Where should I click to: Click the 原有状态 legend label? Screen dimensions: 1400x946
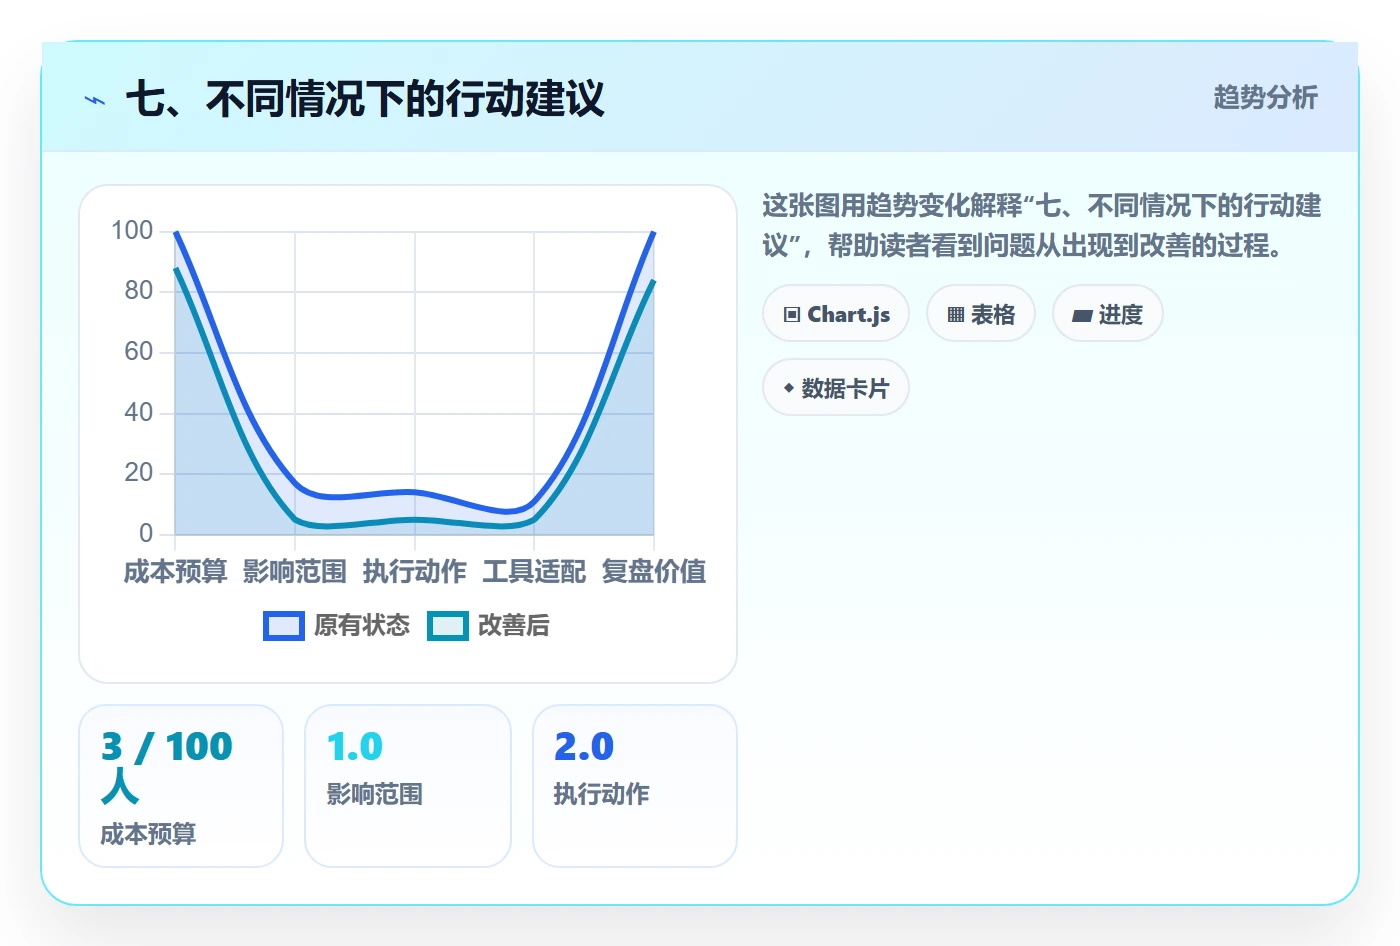[361, 626]
